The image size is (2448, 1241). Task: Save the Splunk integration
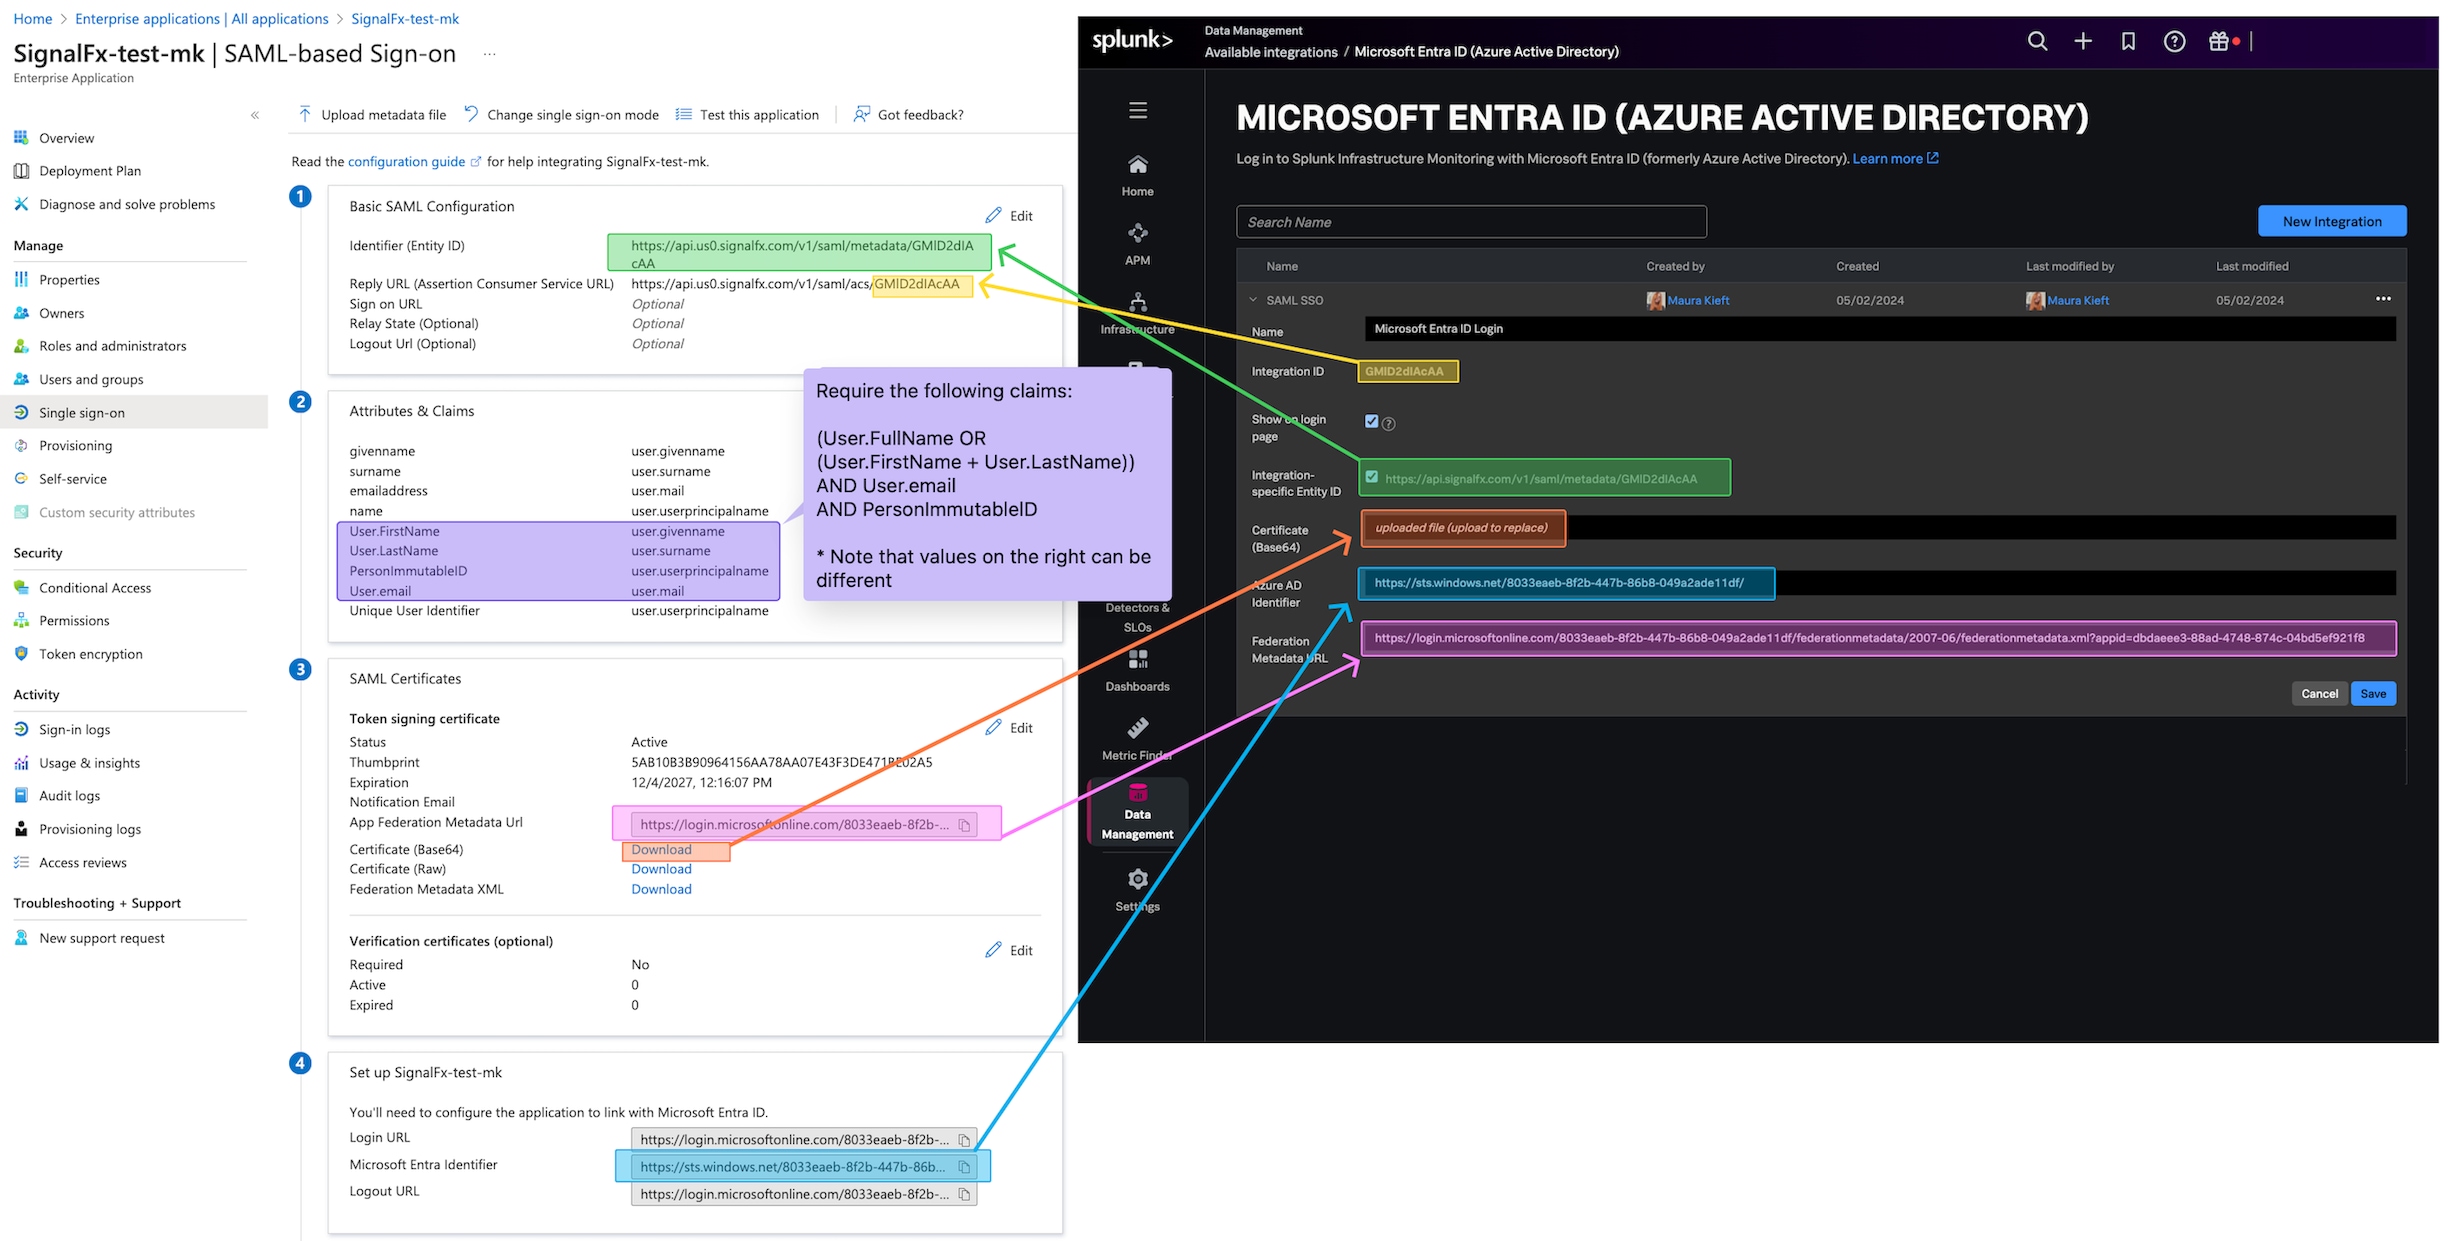coord(2373,693)
